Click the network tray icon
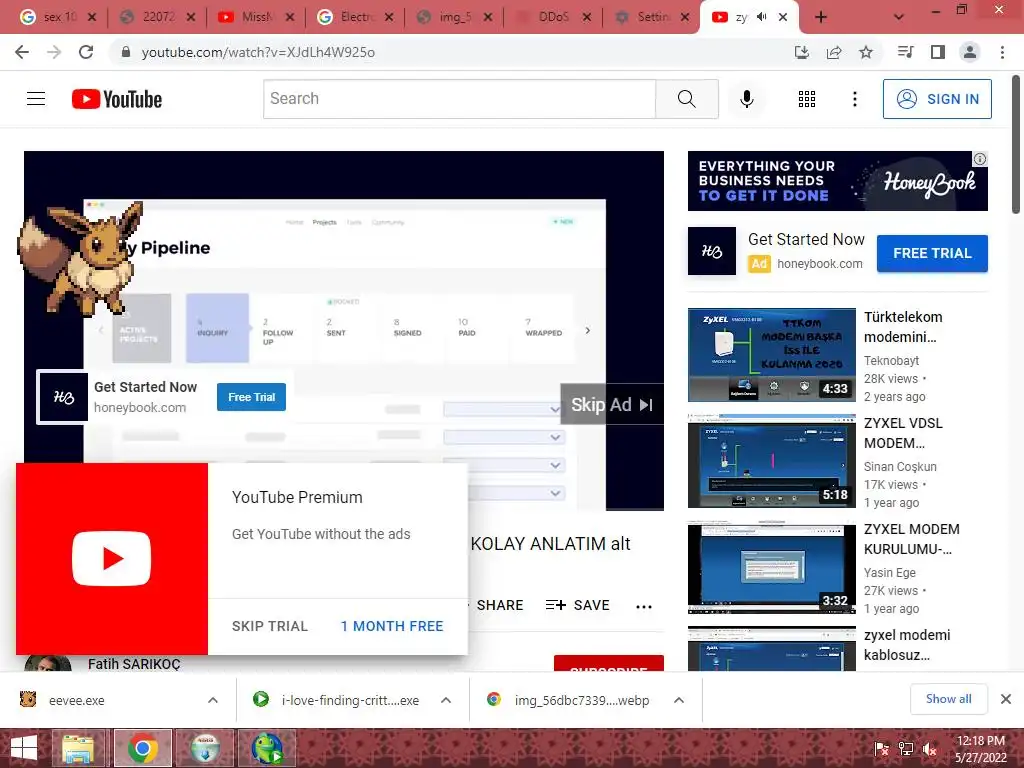 coord(906,749)
